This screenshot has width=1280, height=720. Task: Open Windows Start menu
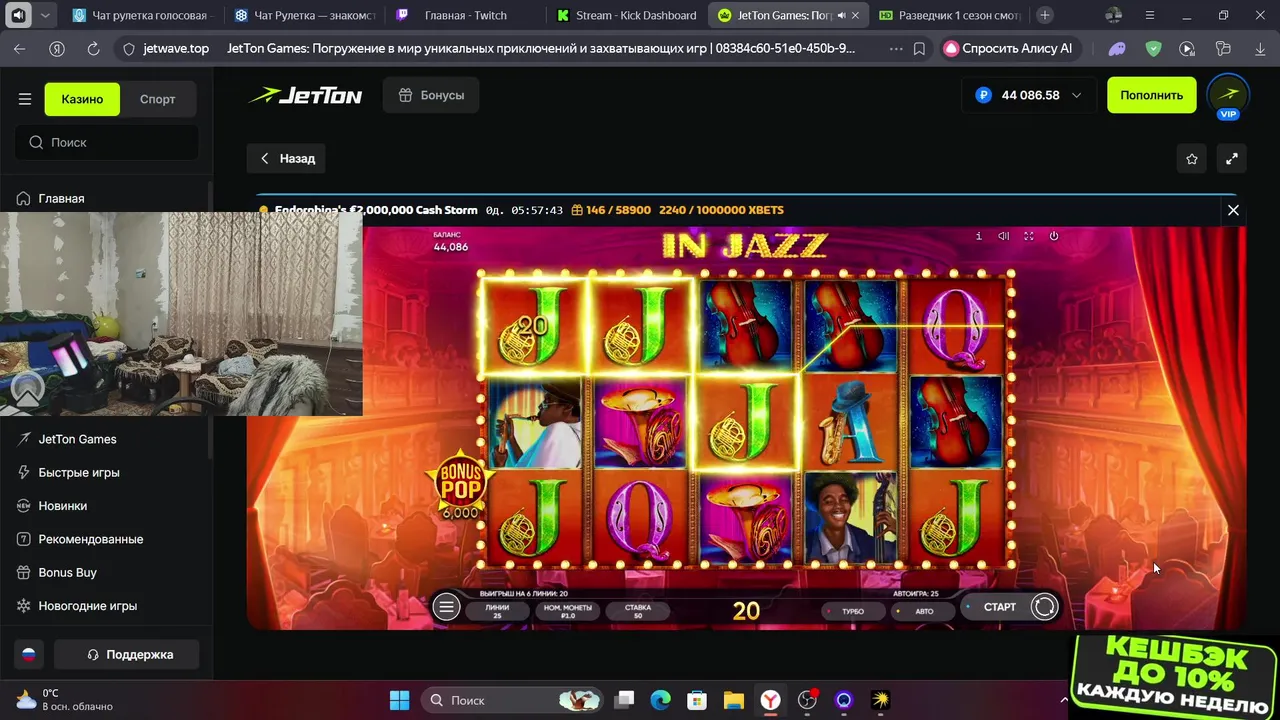coord(399,700)
